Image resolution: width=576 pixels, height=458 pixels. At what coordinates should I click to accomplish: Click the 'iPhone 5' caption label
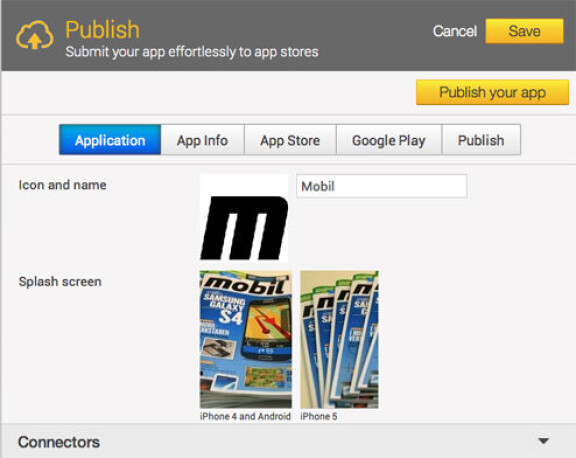[318, 416]
